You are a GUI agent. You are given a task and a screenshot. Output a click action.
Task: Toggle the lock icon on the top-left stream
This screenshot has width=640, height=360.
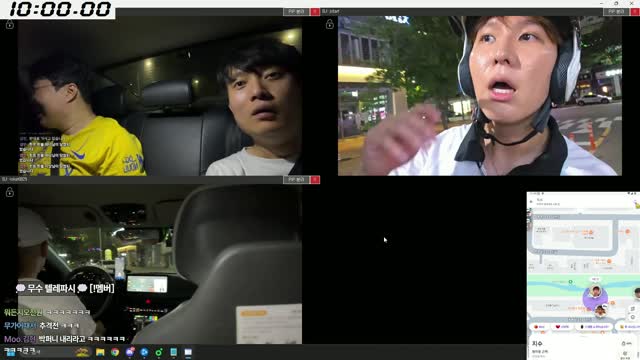click(9, 25)
